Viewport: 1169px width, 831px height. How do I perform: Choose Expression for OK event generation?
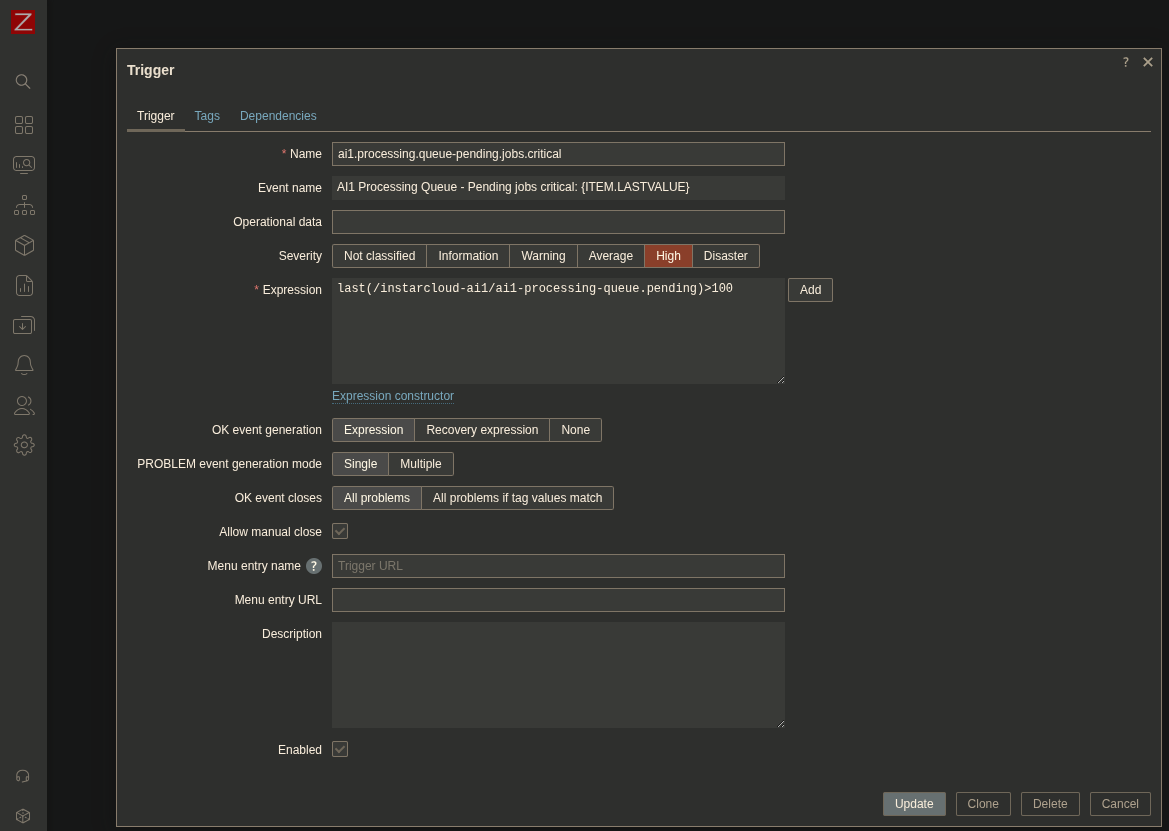coord(374,430)
